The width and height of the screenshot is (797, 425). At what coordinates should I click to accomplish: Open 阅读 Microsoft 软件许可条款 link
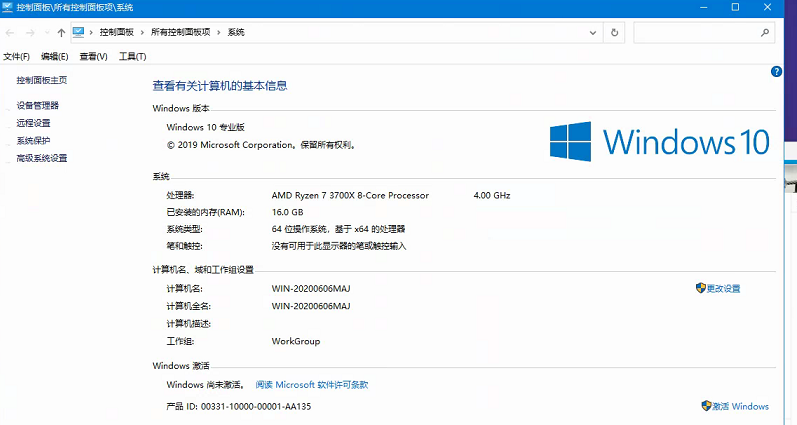[312, 385]
